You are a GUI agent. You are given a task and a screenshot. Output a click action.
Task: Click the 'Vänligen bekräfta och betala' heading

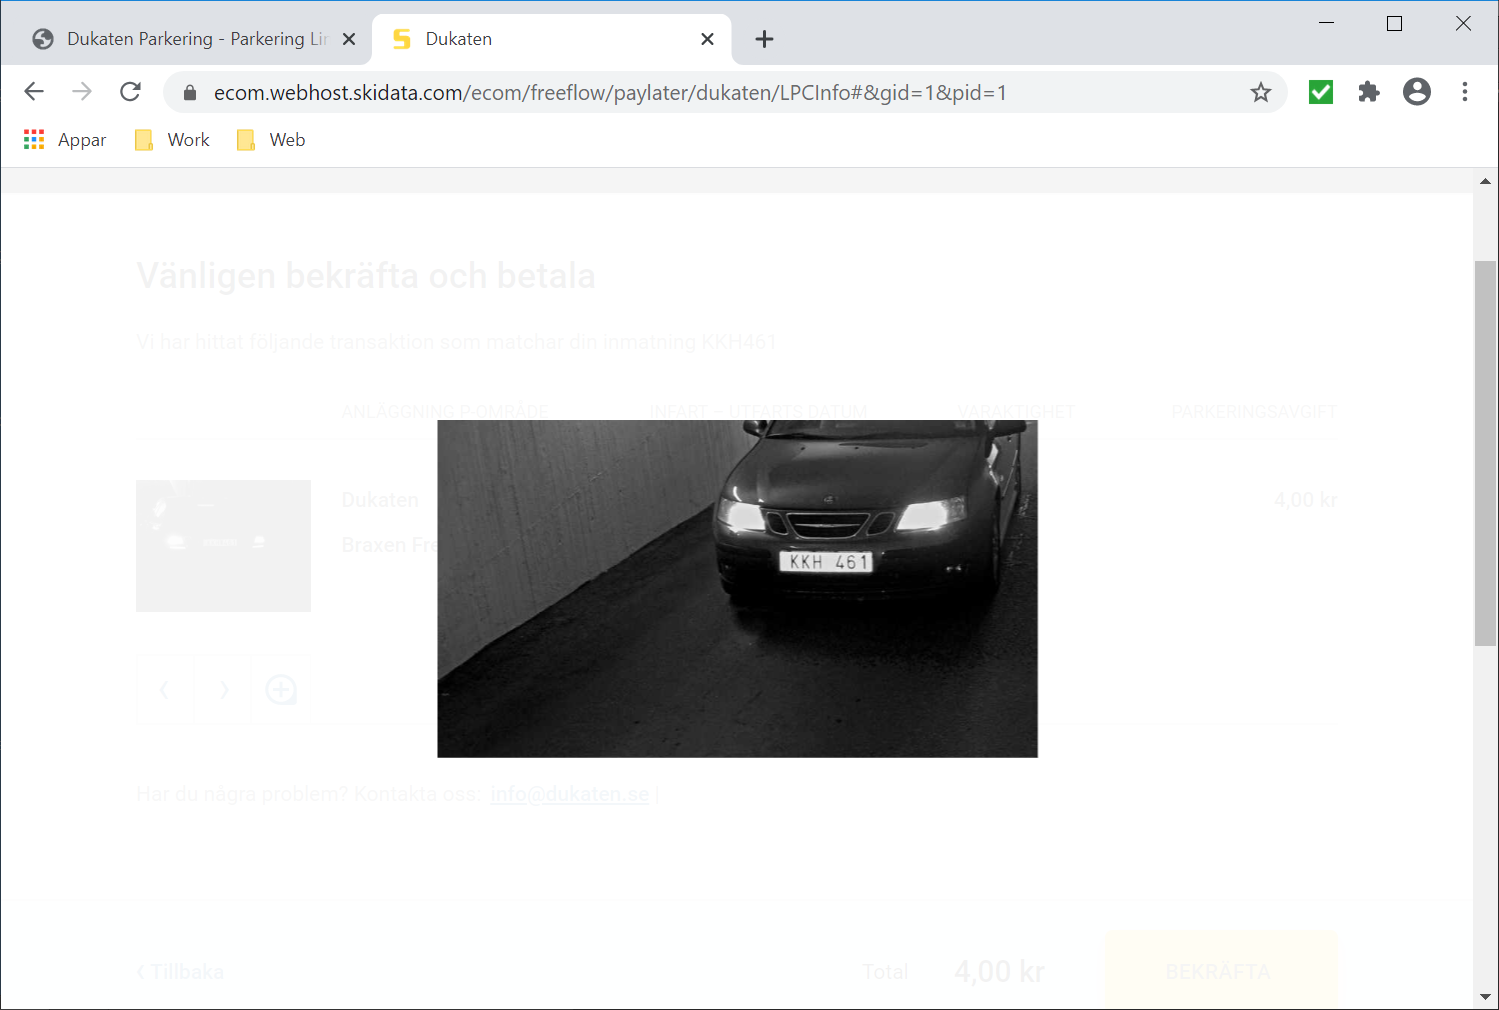[x=366, y=276]
